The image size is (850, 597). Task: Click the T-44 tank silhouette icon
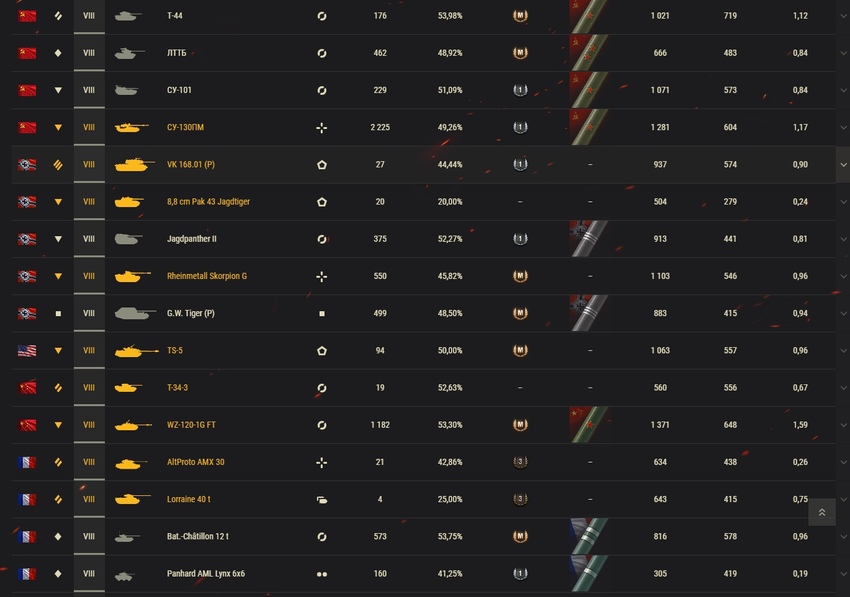(127, 16)
